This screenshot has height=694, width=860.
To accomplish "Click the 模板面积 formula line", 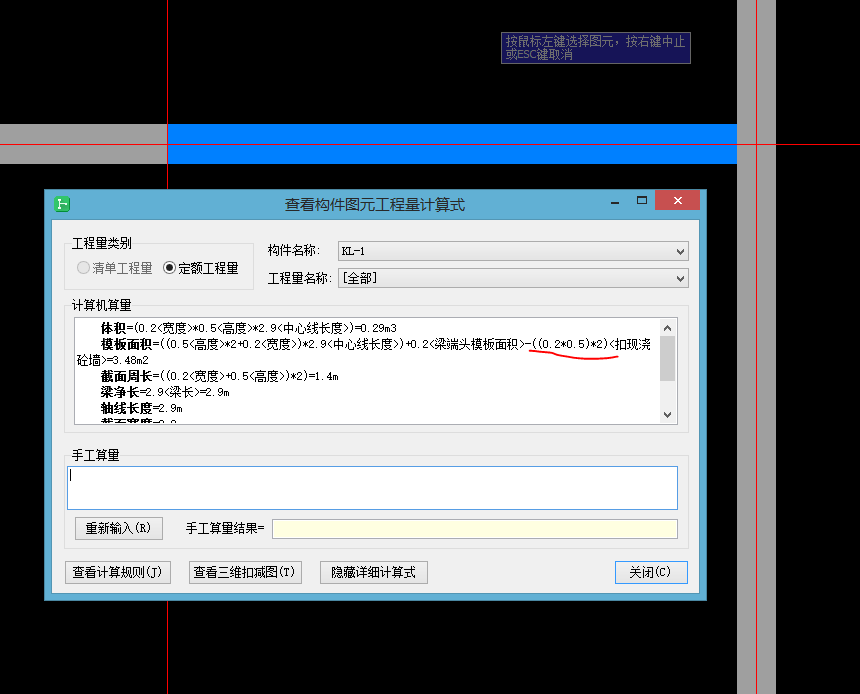I will tap(364, 352).
